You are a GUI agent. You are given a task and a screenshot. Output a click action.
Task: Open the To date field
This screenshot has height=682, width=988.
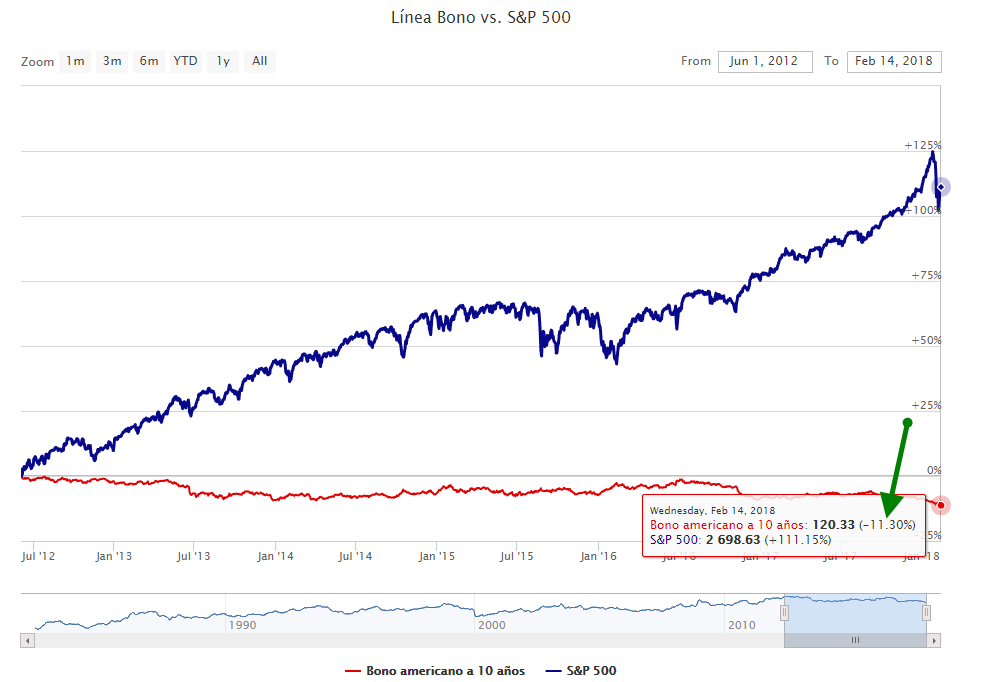click(893, 61)
